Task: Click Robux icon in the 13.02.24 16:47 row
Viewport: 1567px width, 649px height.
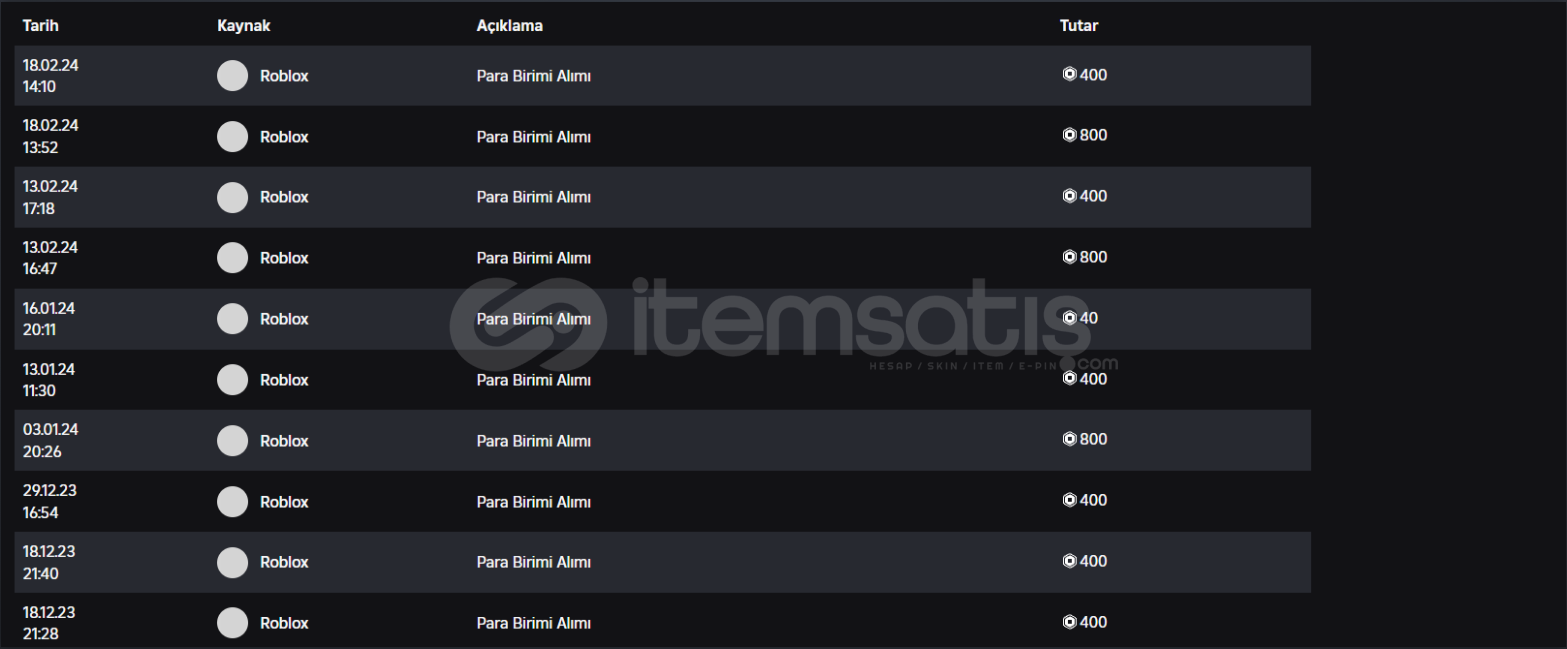Action: [1069, 257]
